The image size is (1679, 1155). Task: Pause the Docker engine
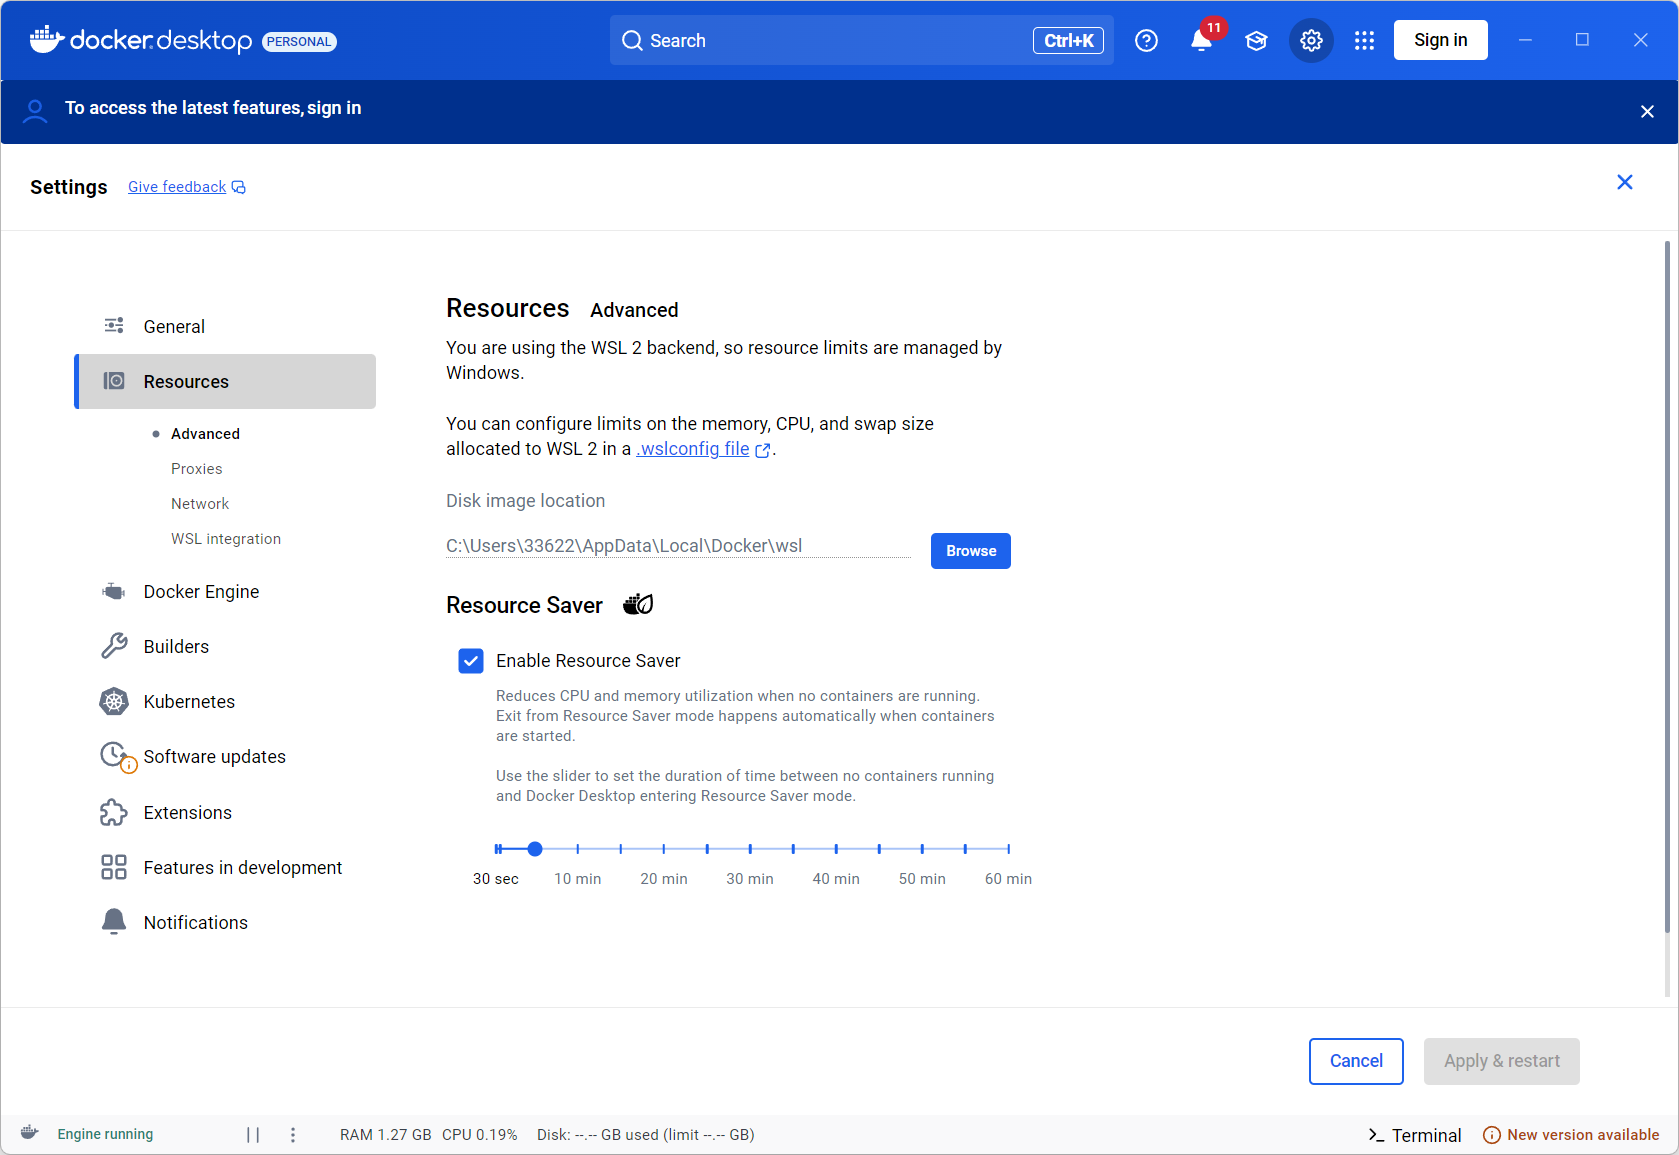click(253, 1135)
